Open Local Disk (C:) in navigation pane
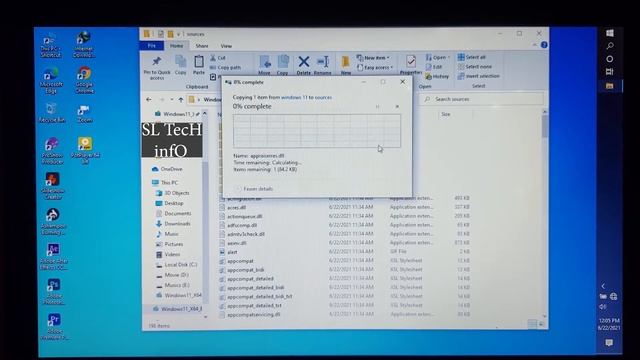The height and width of the screenshot is (360, 640). [177, 264]
